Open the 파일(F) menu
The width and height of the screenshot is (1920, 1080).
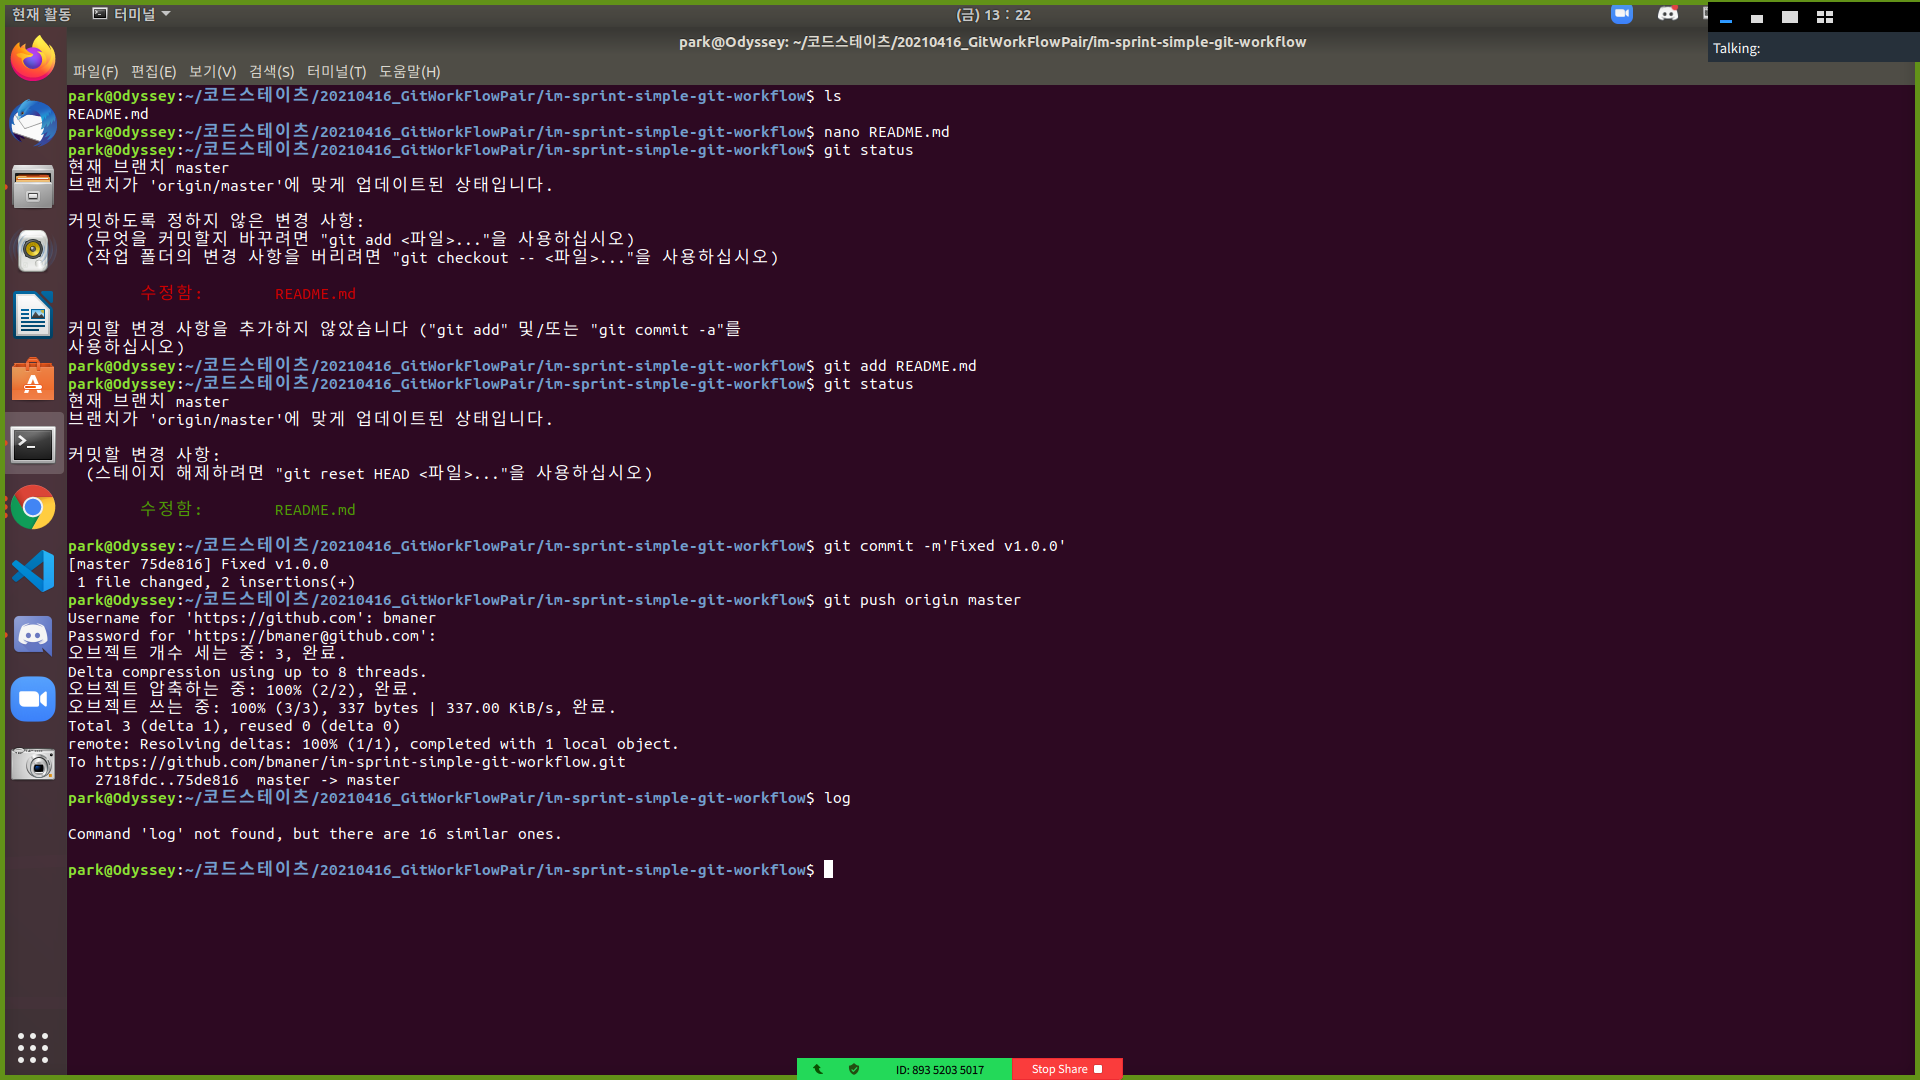pyautogui.click(x=95, y=72)
